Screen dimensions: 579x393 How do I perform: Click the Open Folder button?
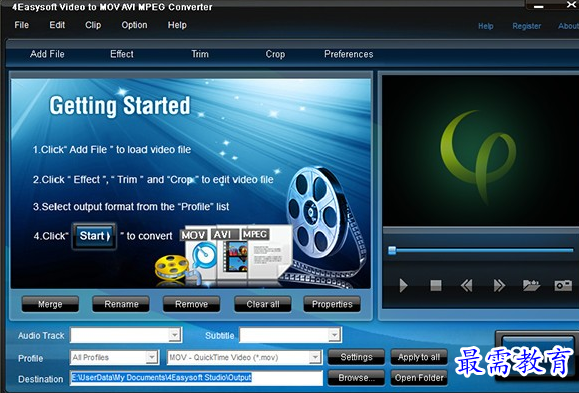pos(419,378)
